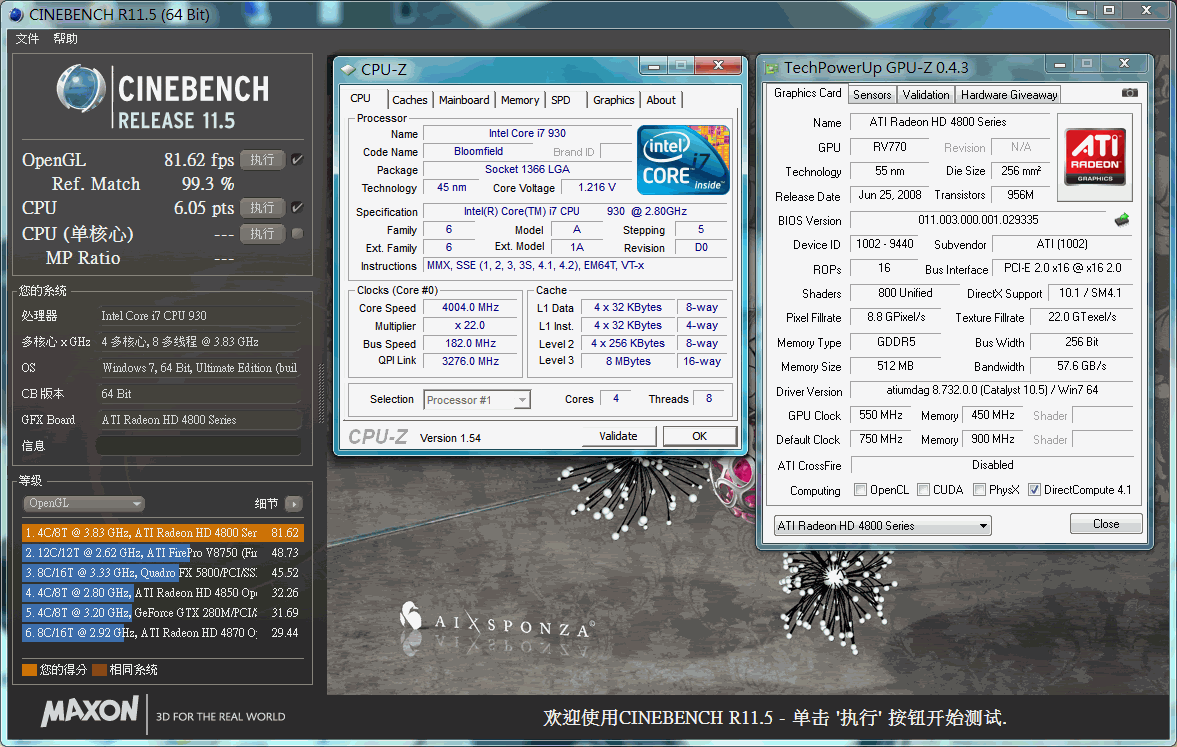
Task: Open the Processor #1 selection dropdown
Action: (477, 400)
